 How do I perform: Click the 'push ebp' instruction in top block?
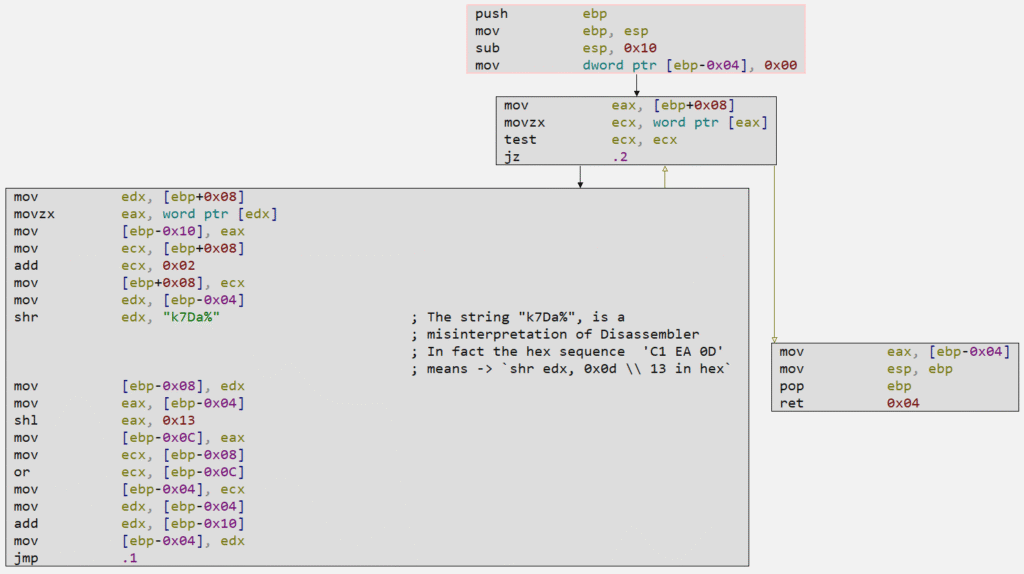[x=540, y=14]
